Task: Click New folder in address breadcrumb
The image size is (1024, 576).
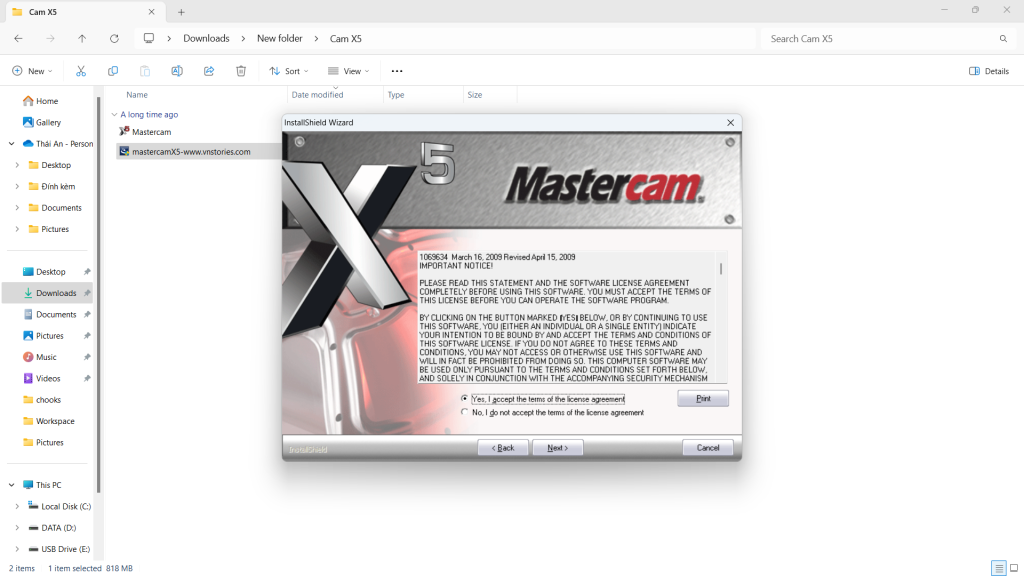Action: point(280,39)
